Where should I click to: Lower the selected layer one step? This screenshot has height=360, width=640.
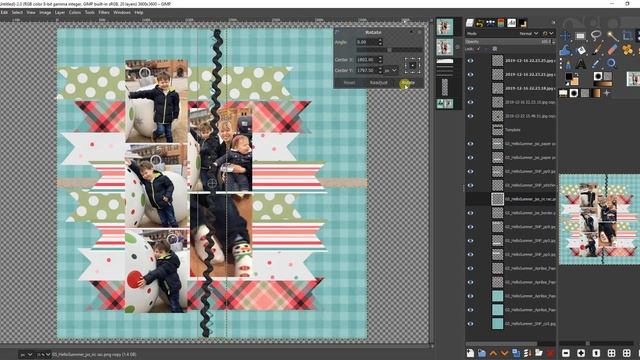click(504, 353)
